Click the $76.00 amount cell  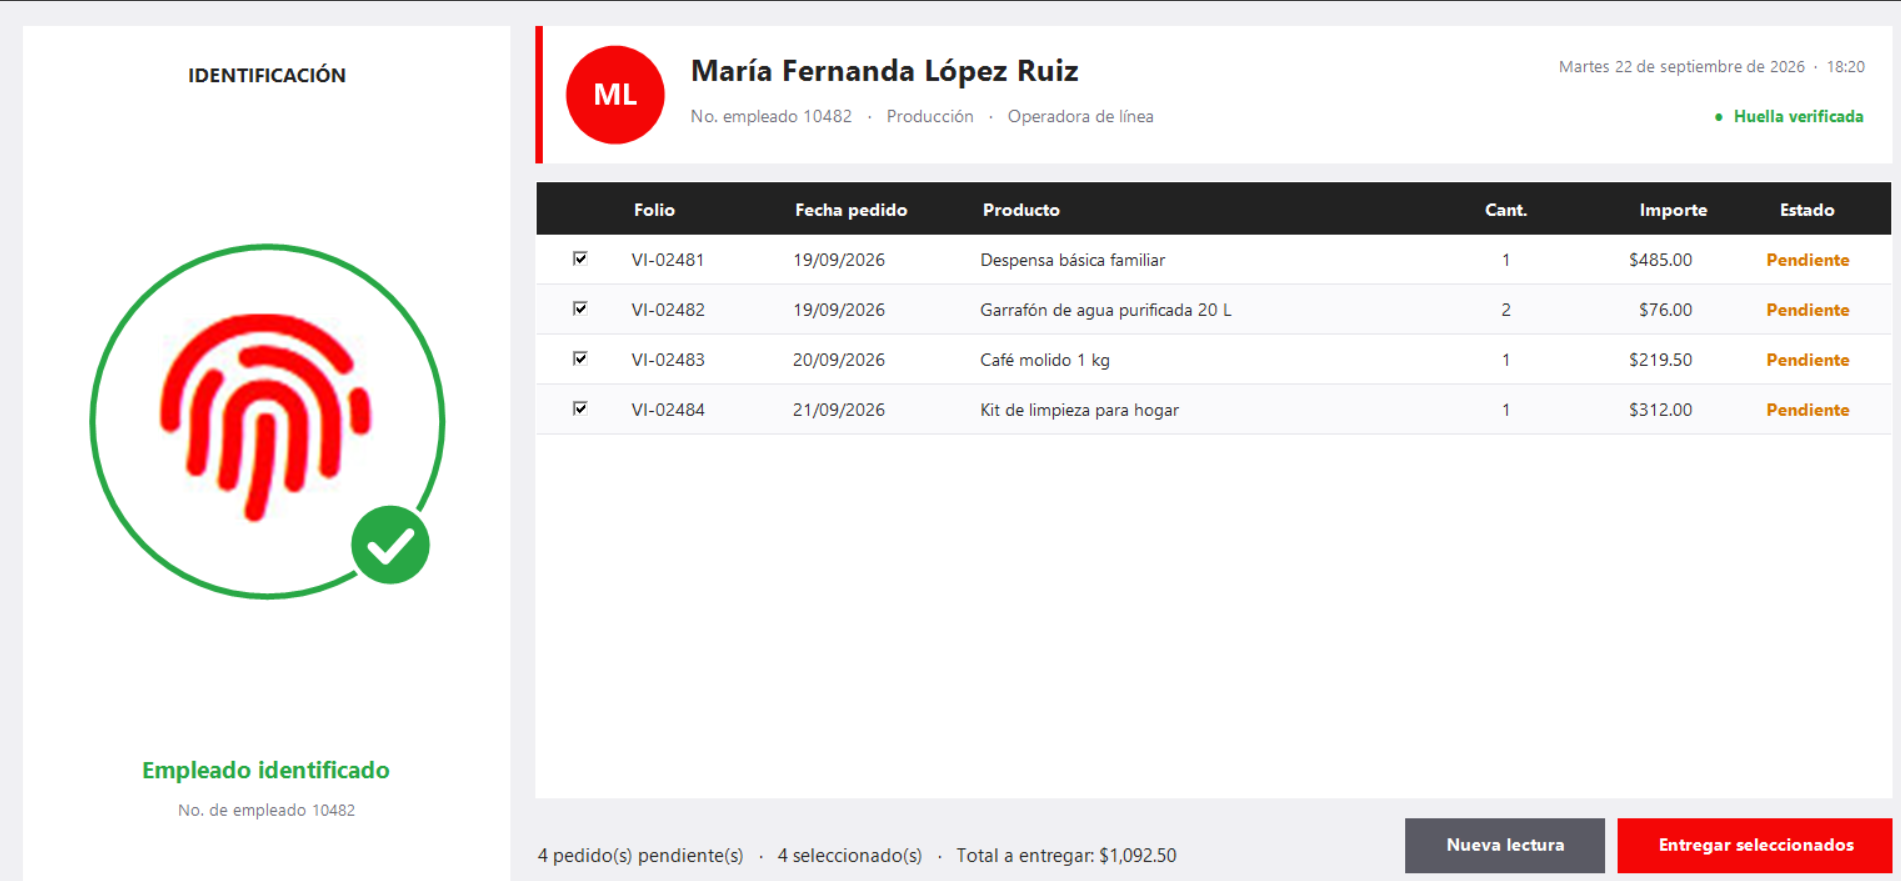pos(1666,310)
